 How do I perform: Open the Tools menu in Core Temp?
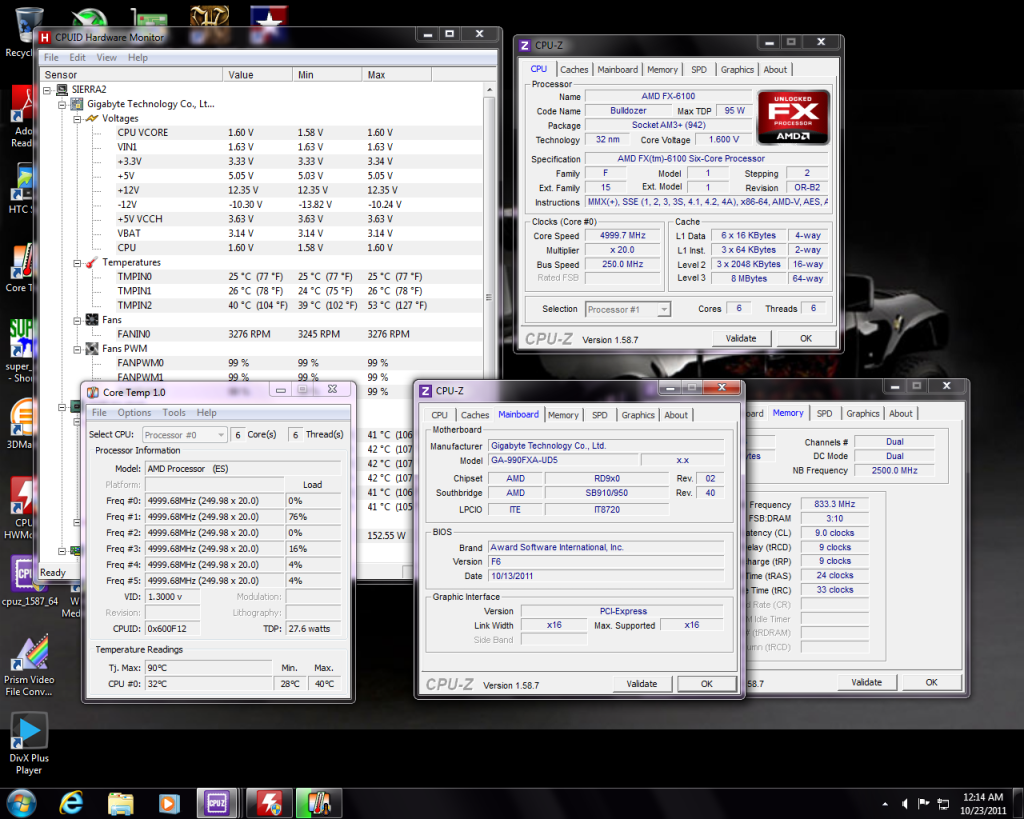coord(174,413)
